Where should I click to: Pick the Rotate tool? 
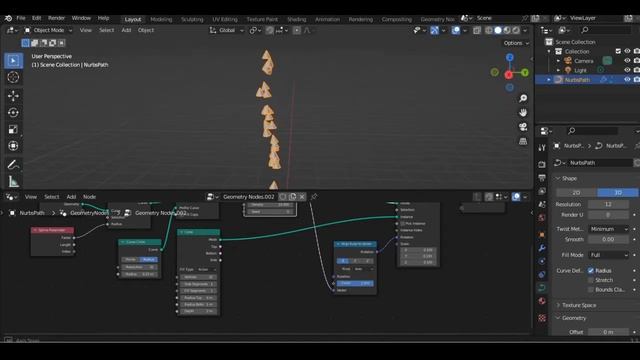(13, 113)
